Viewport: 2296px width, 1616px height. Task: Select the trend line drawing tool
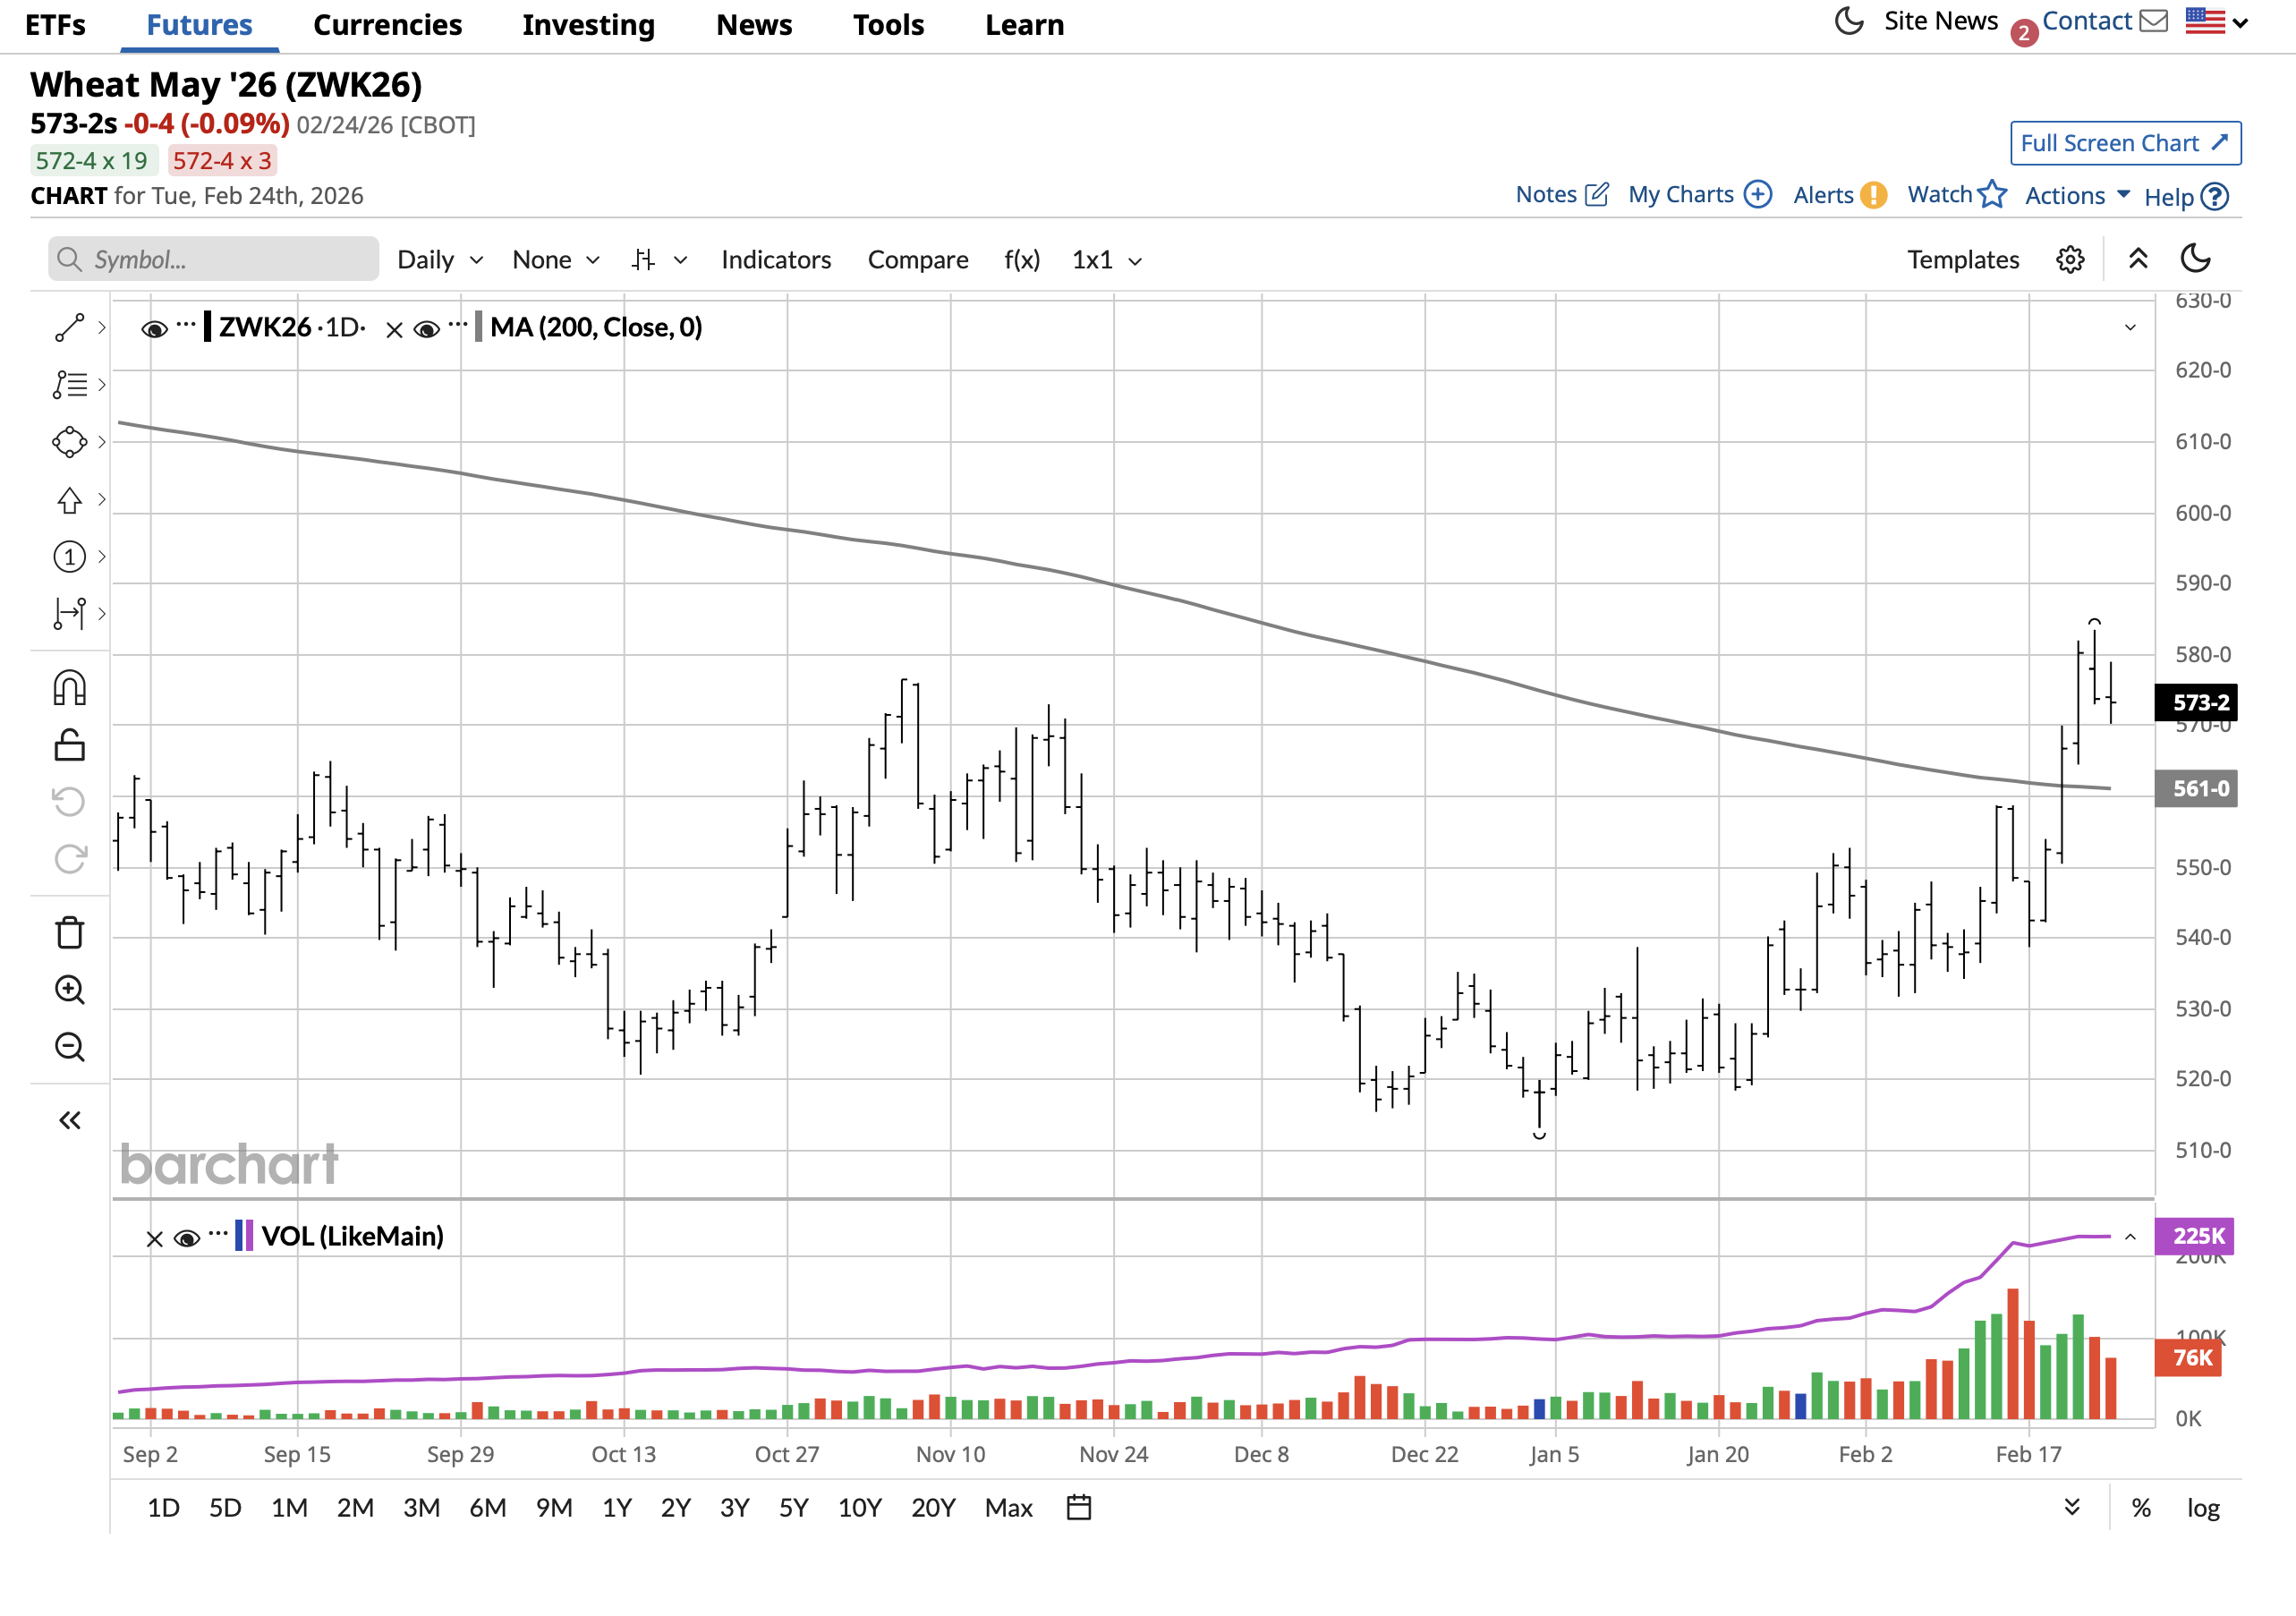(x=69, y=328)
